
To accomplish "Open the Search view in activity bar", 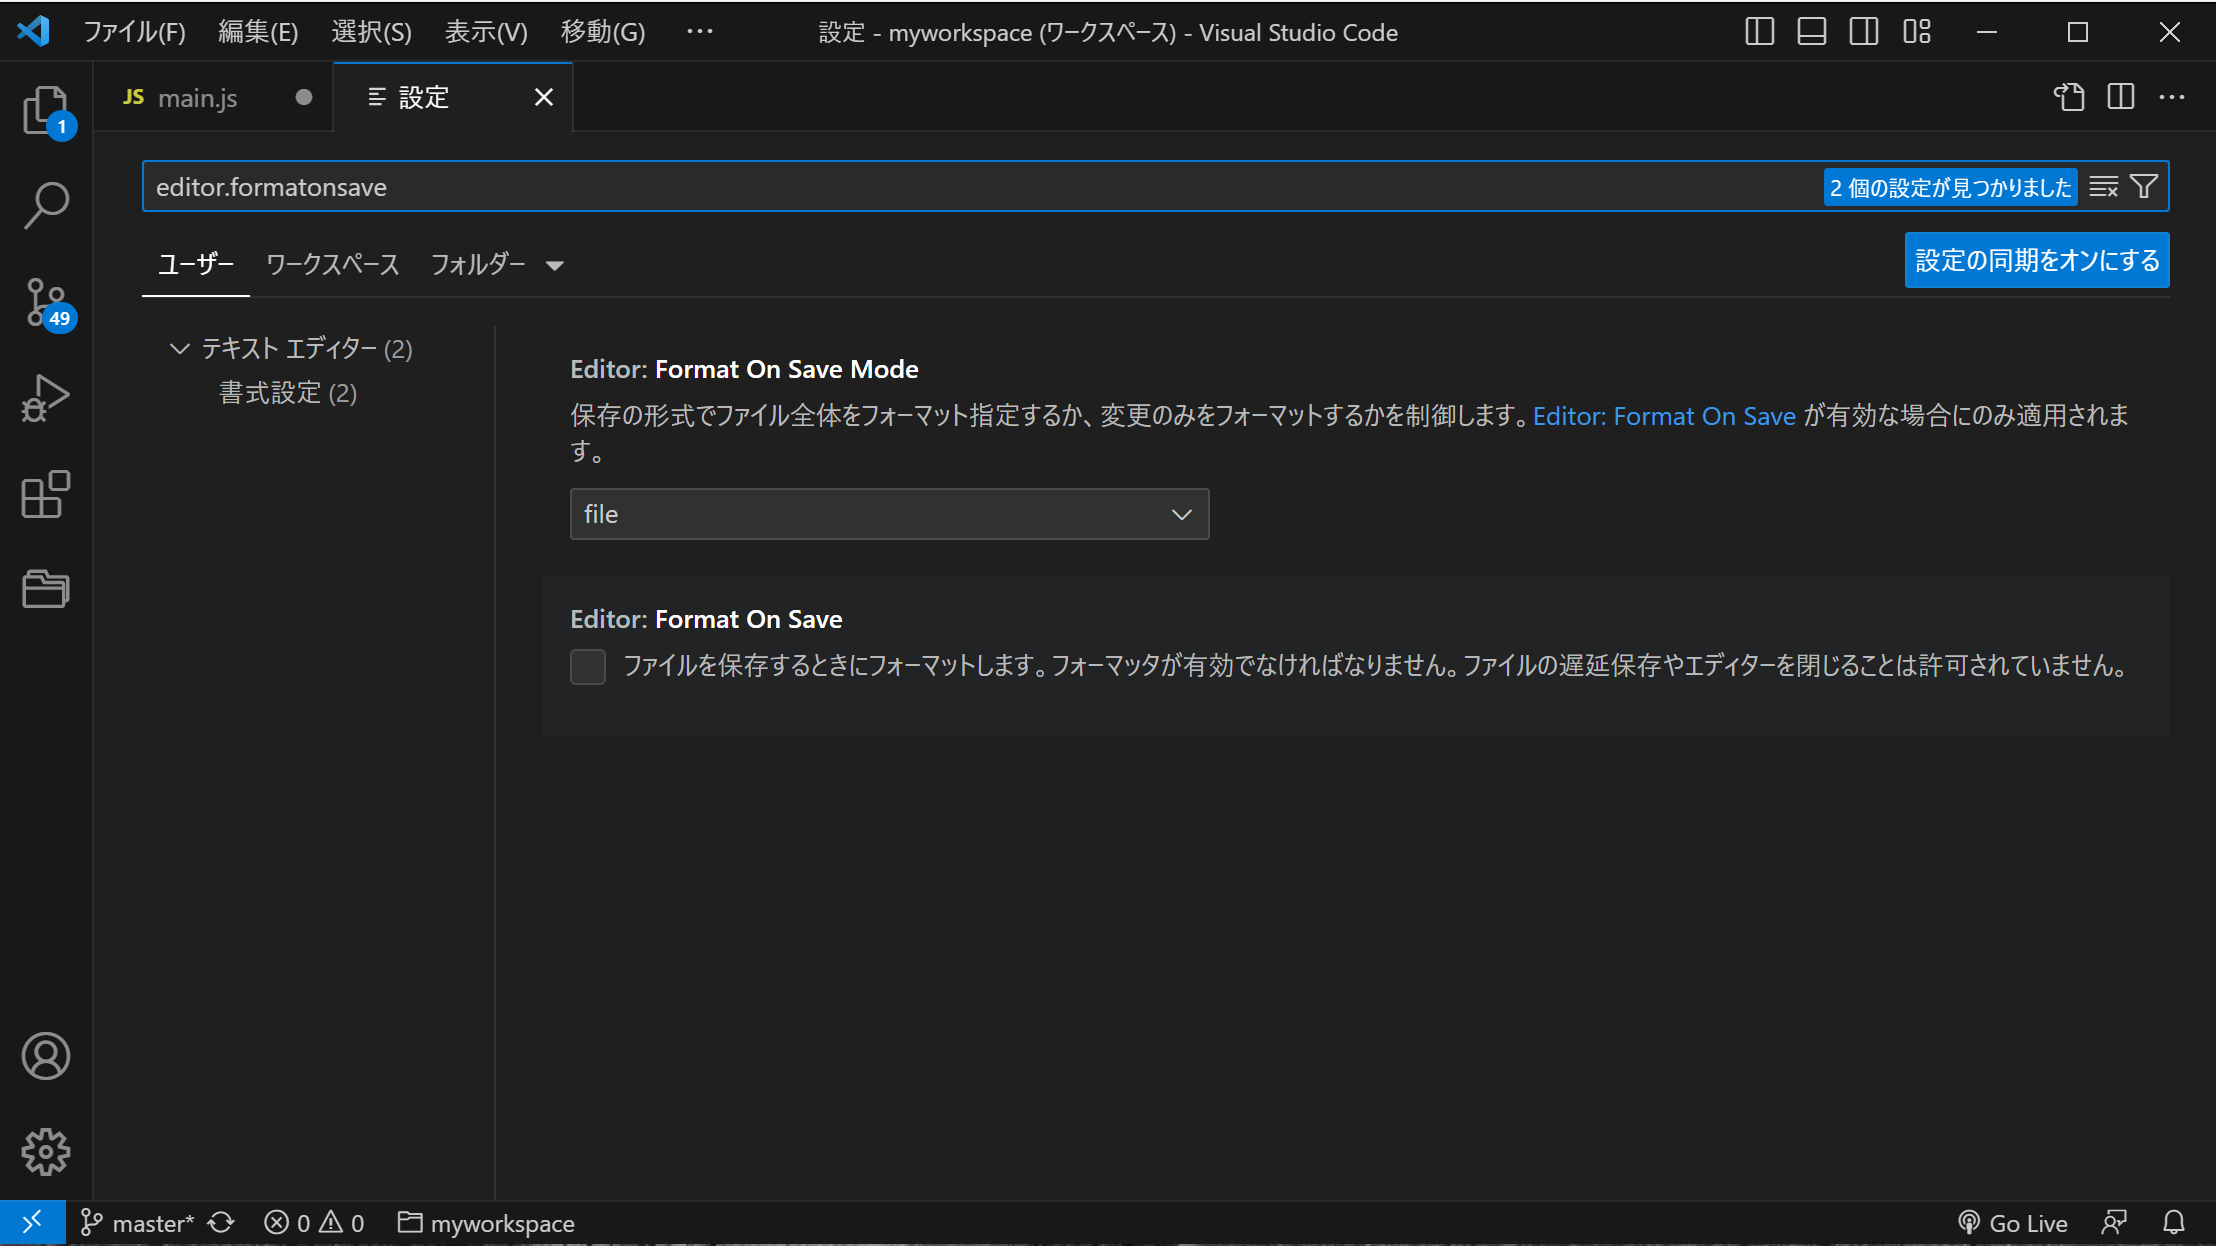I will (x=46, y=205).
